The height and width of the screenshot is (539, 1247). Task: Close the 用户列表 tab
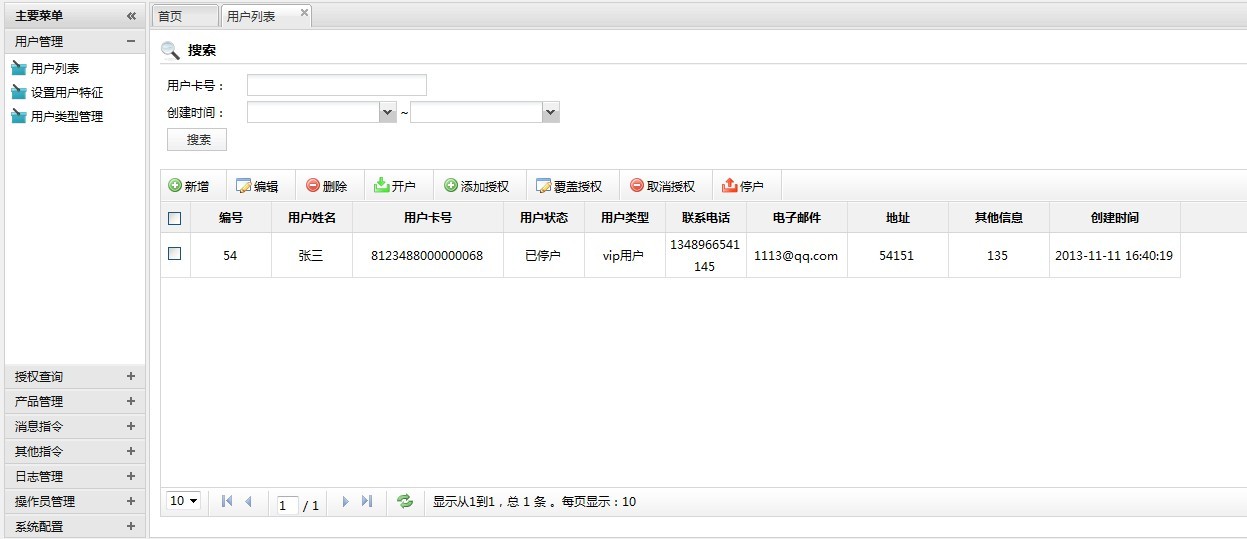pyautogui.click(x=304, y=13)
